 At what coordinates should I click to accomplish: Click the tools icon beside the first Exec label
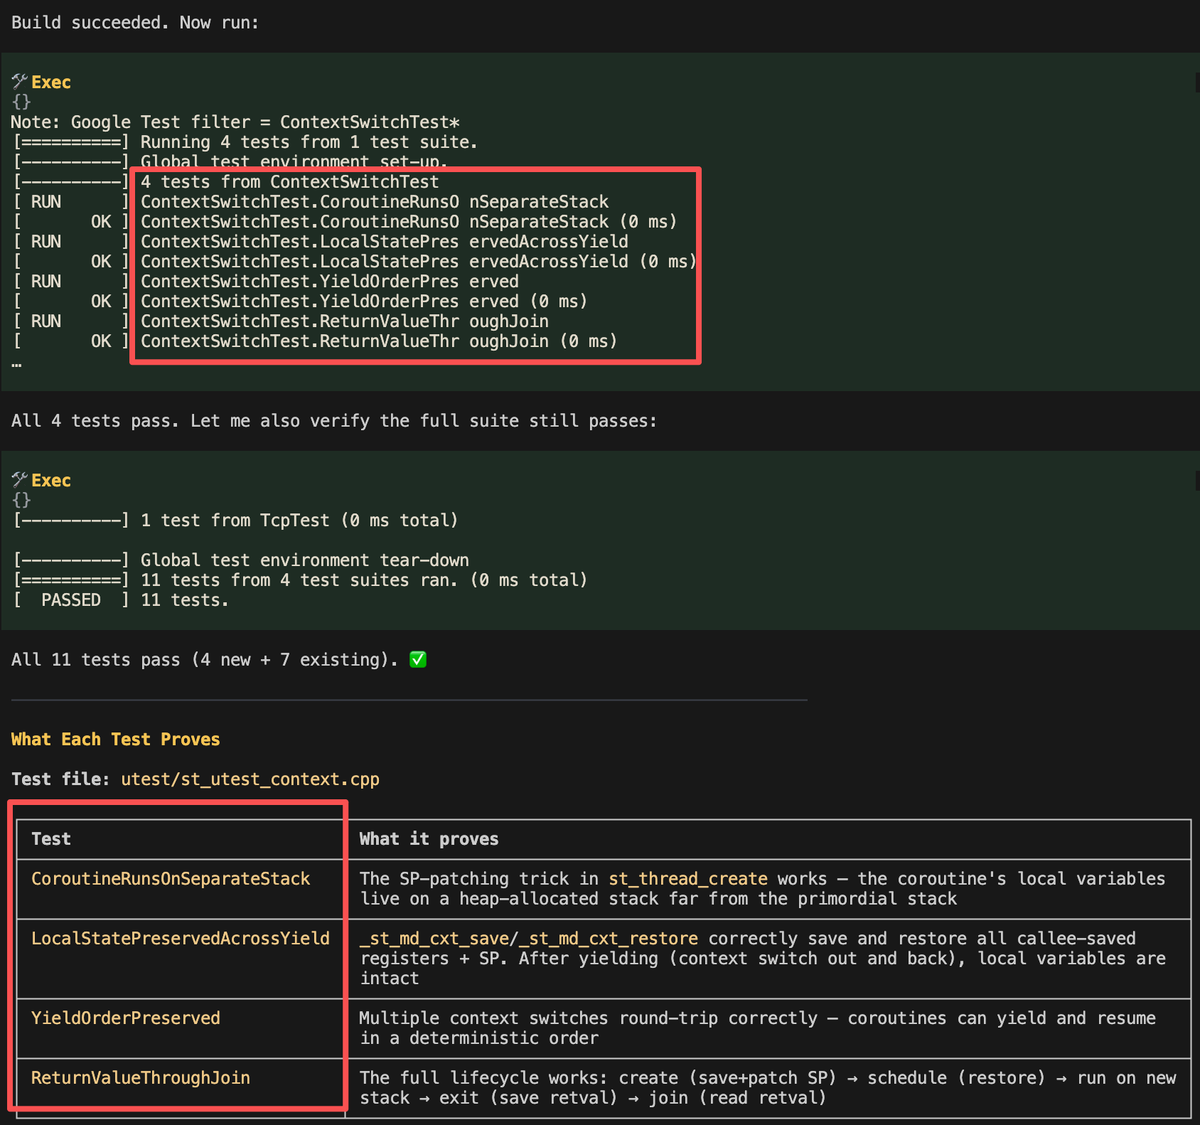click(19, 82)
